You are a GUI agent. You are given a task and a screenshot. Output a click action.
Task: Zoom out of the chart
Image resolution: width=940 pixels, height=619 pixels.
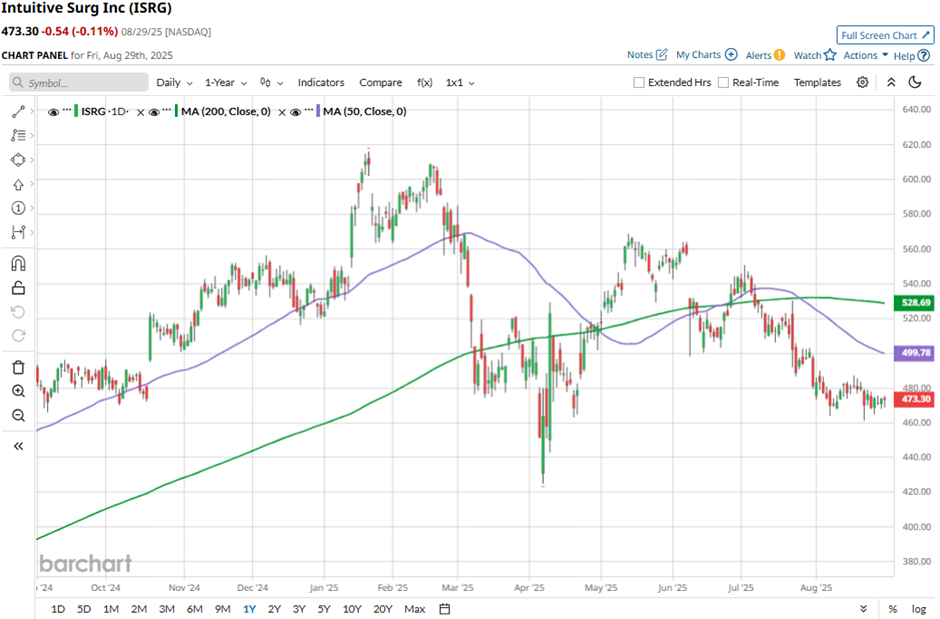(18, 415)
